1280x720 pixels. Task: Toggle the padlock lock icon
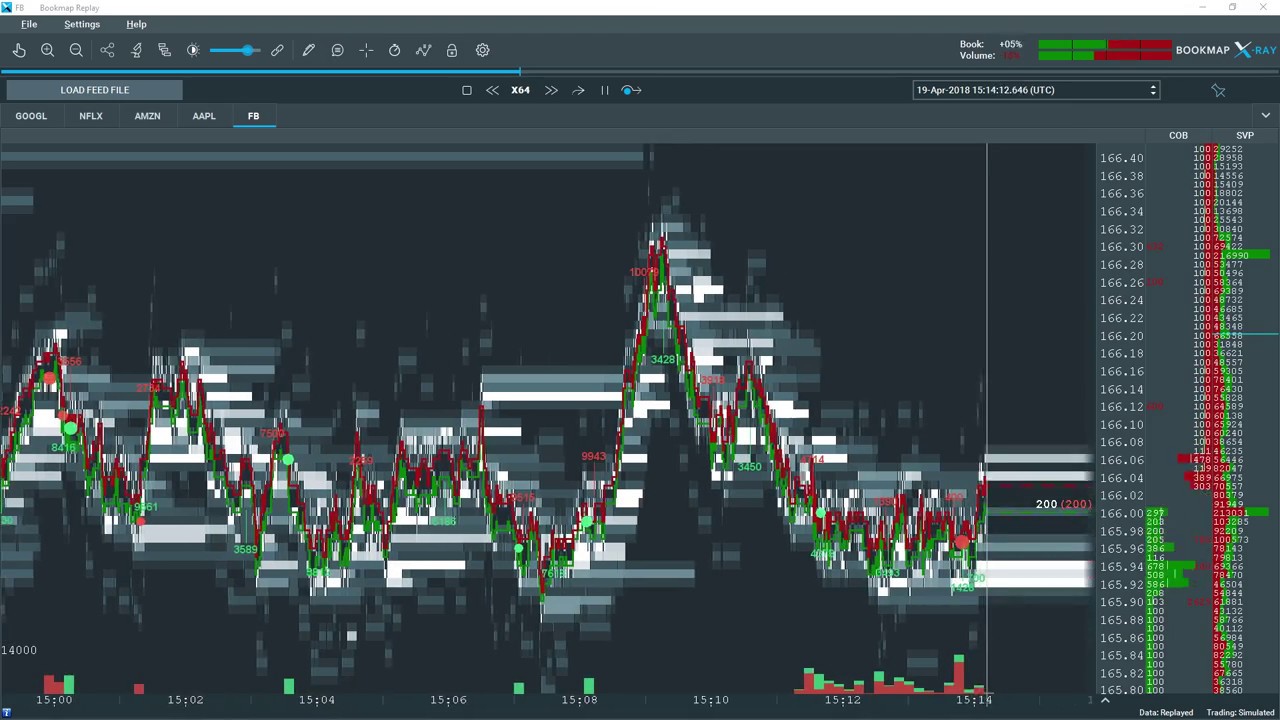pyautogui.click(x=452, y=50)
